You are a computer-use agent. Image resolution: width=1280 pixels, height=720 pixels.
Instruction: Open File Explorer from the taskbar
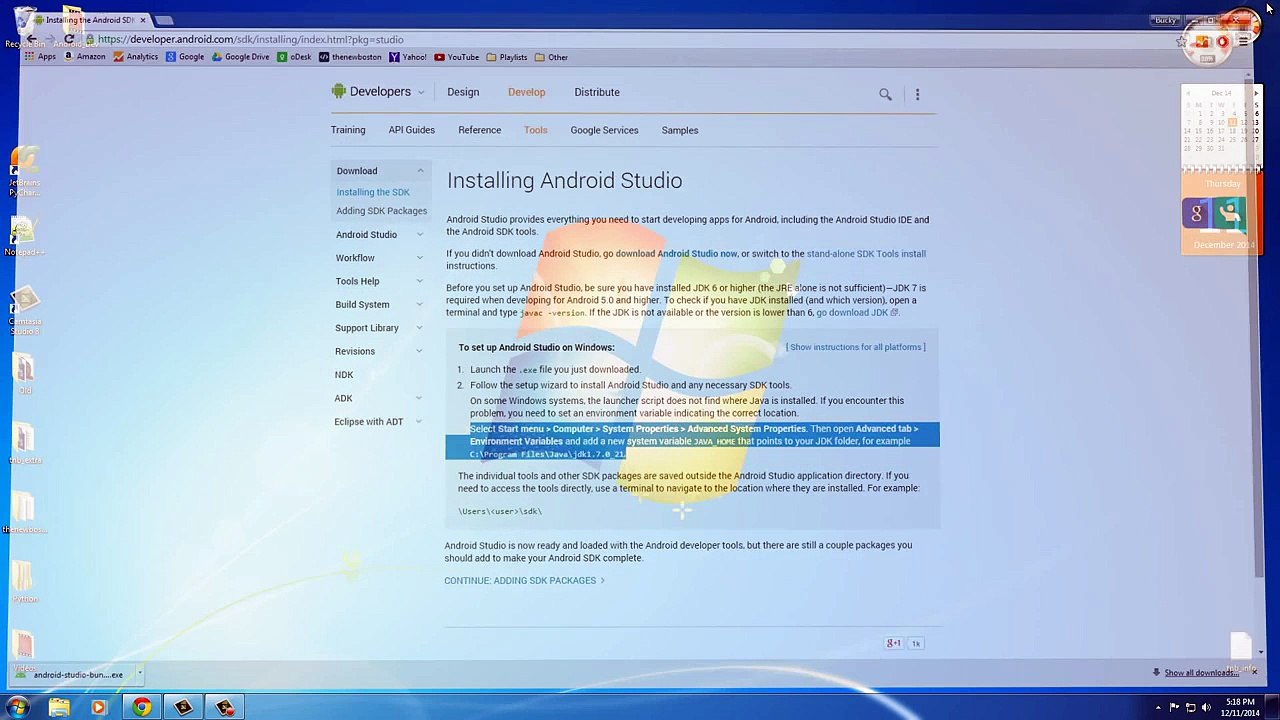tap(59, 708)
